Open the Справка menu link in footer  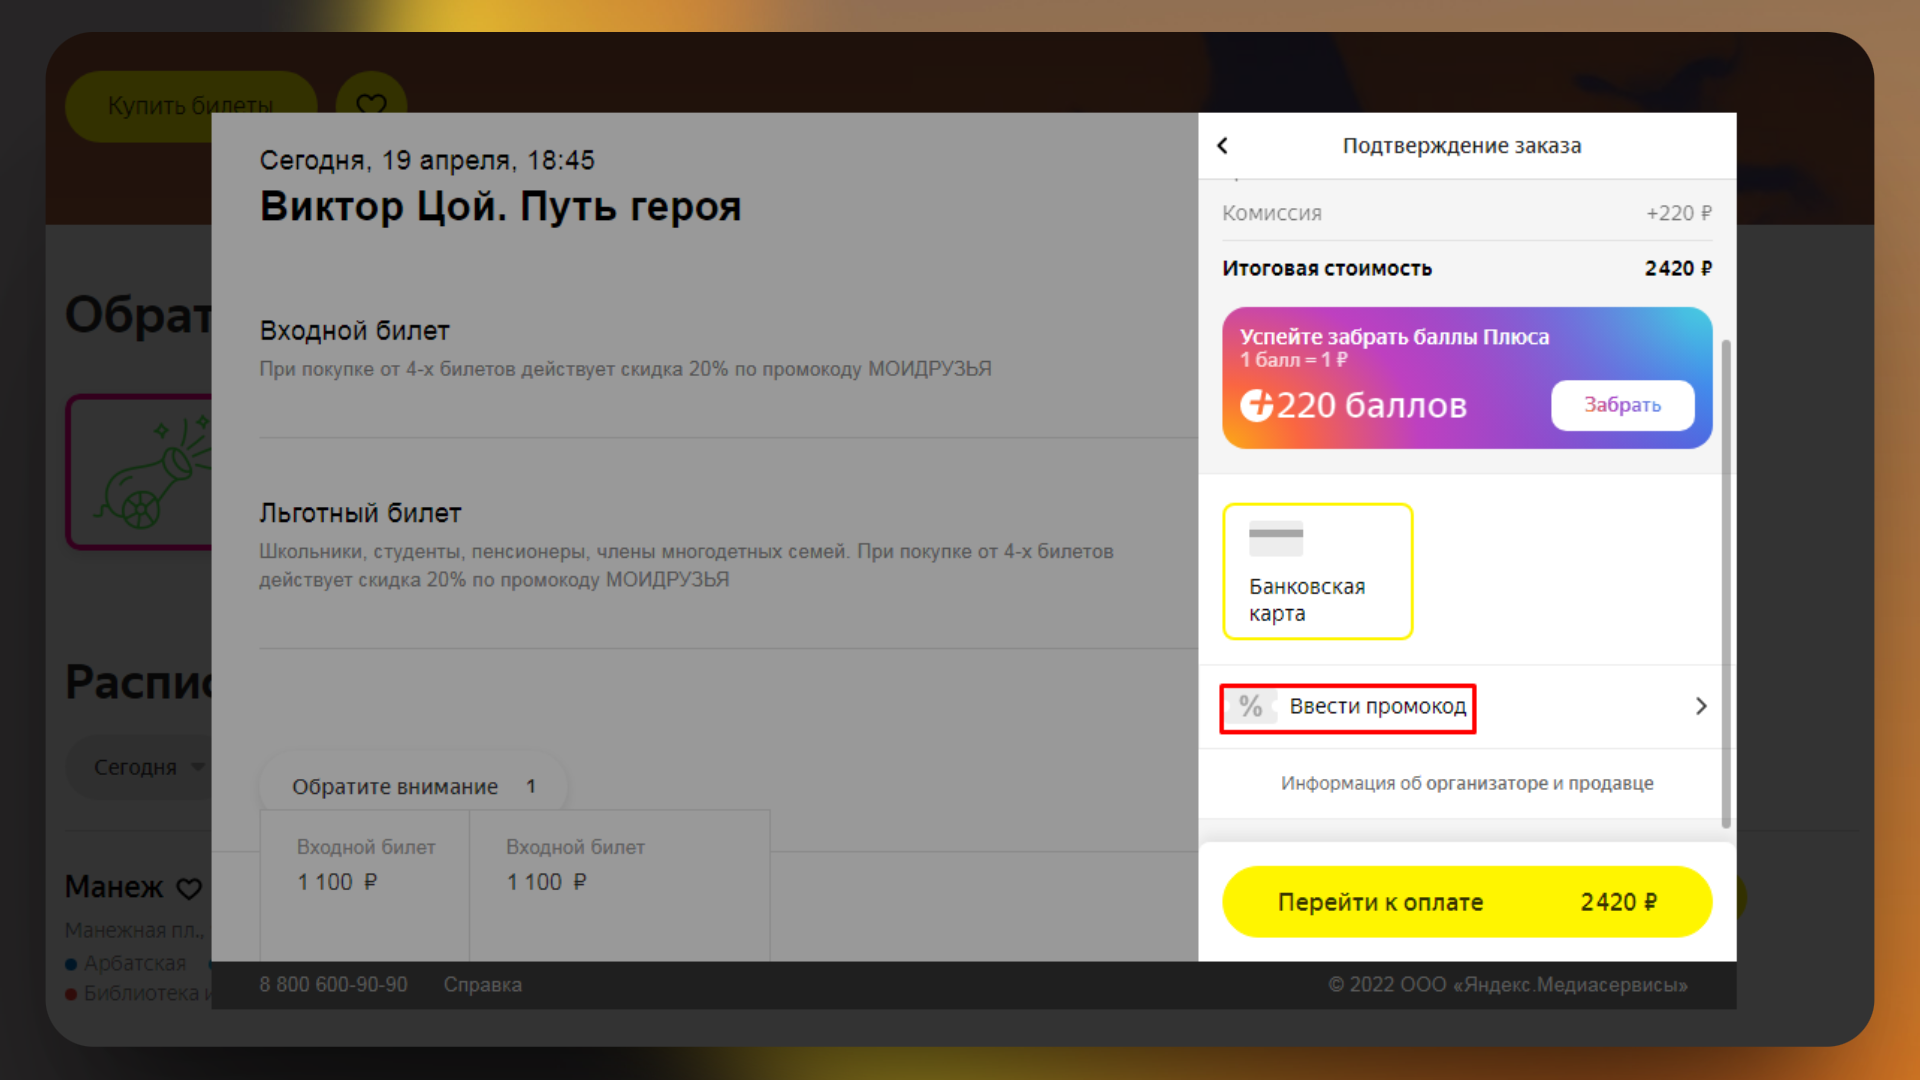click(485, 985)
